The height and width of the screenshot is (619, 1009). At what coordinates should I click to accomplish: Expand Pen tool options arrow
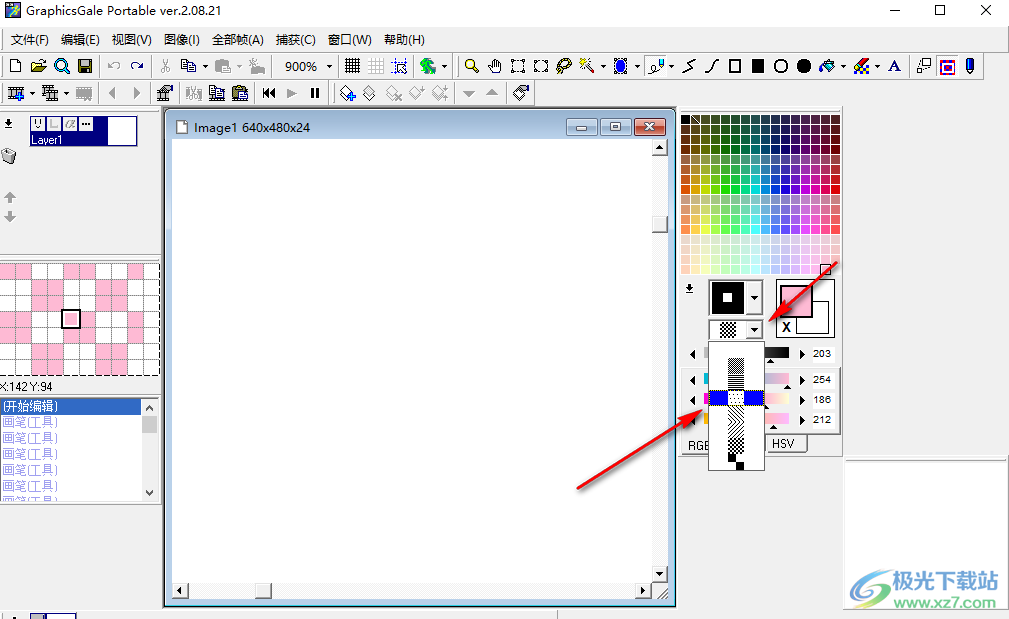(671, 66)
